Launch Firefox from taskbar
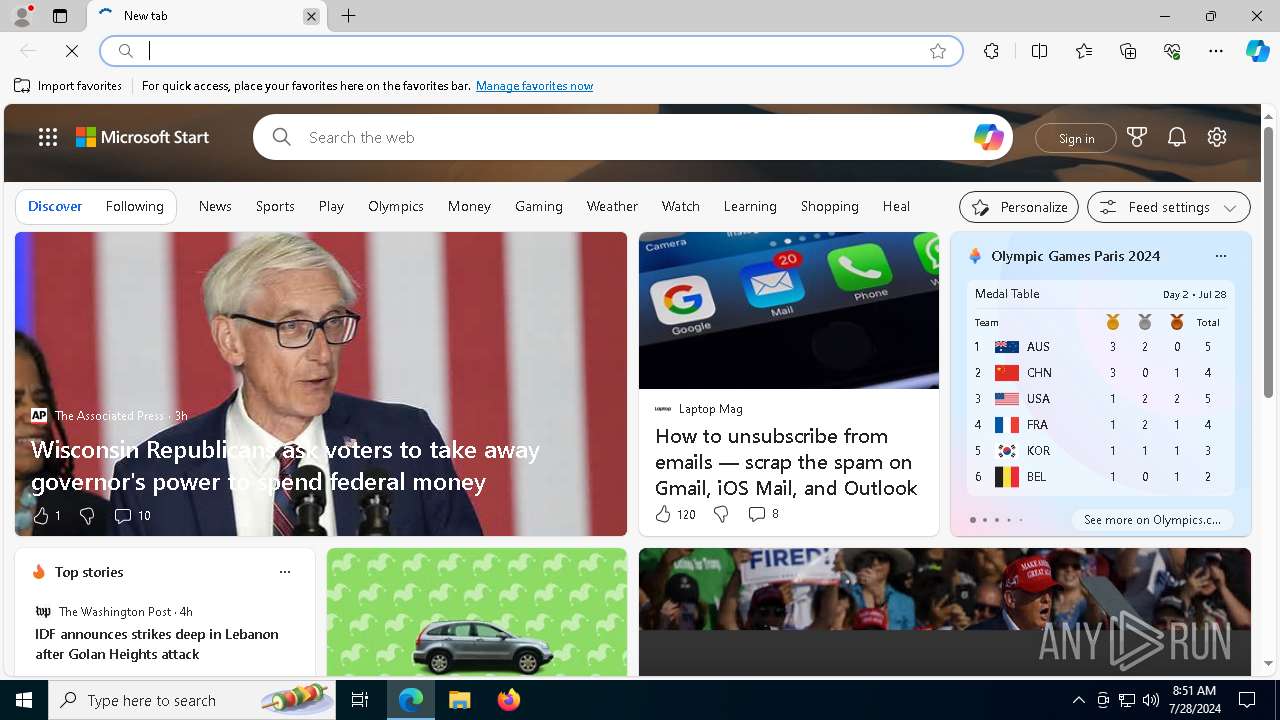The width and height of the screenshot is (1280, 720). pyautogui.click(x=509, y=700)
